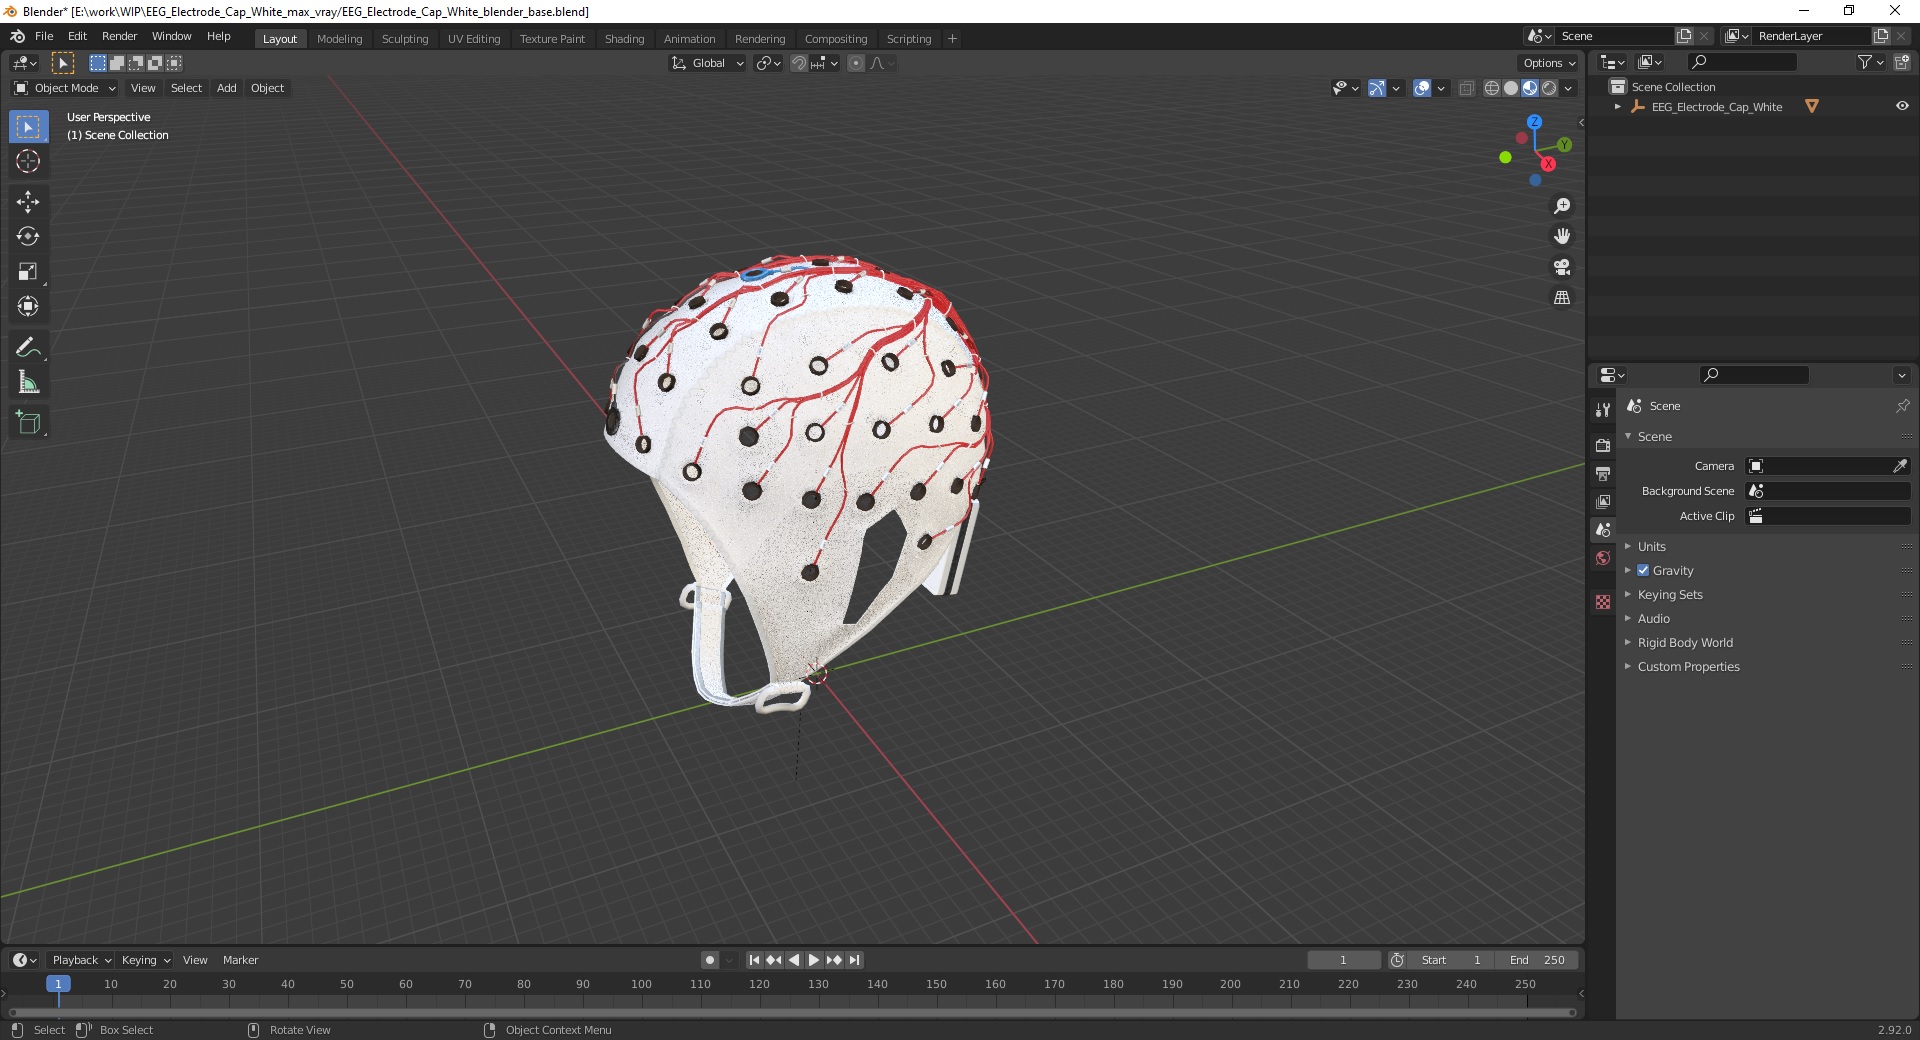Open the View Layer properties tab
This screenshot has width=1920, height=1040.
[x=1603, y=501]
